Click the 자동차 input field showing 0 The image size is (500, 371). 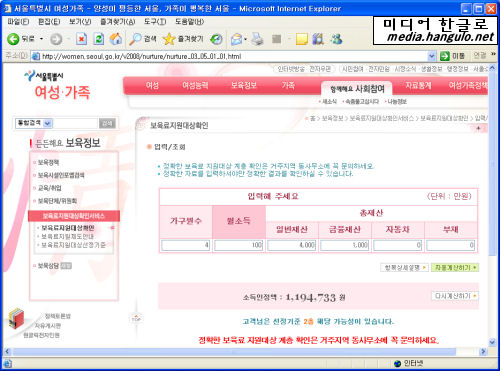click(398, 245)
